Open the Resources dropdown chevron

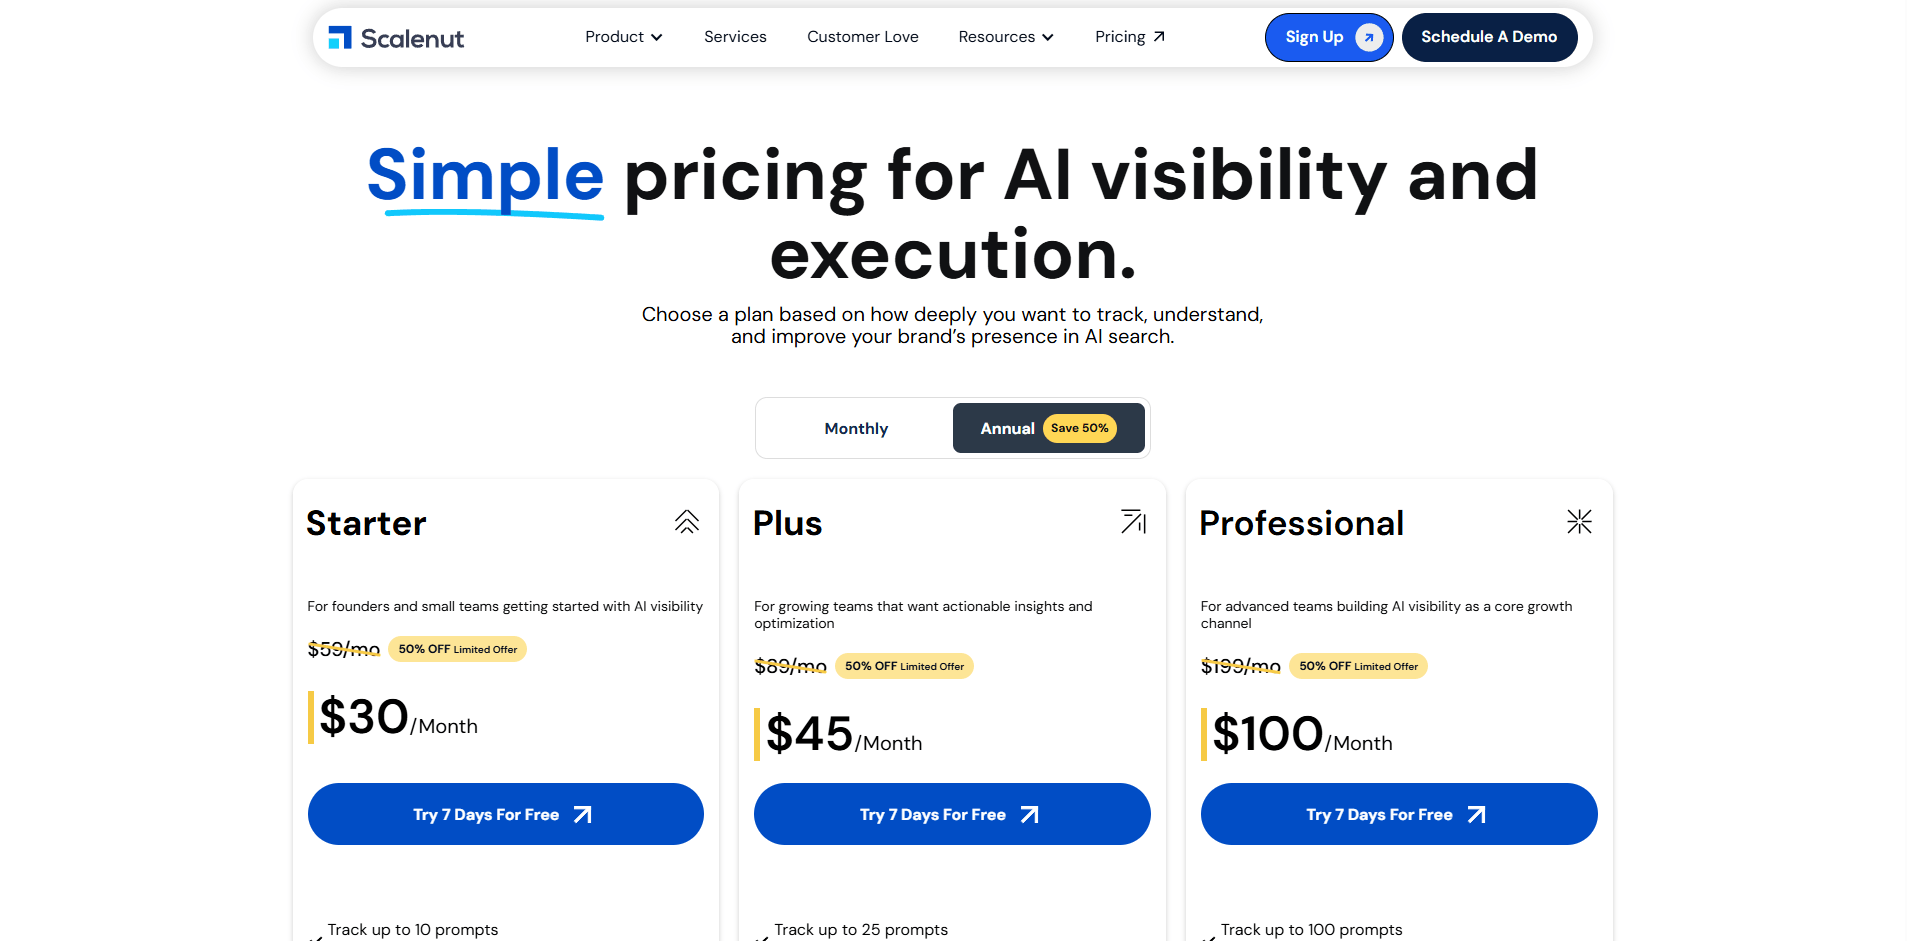coord(1048,38)
